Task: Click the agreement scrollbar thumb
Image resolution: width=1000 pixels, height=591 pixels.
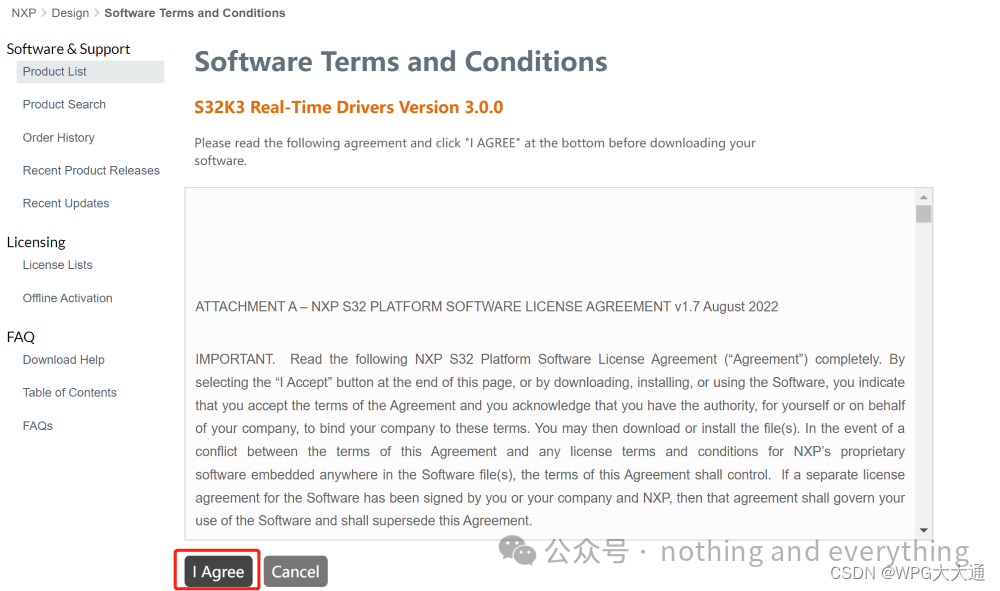Action: click(x=923, y=214)
